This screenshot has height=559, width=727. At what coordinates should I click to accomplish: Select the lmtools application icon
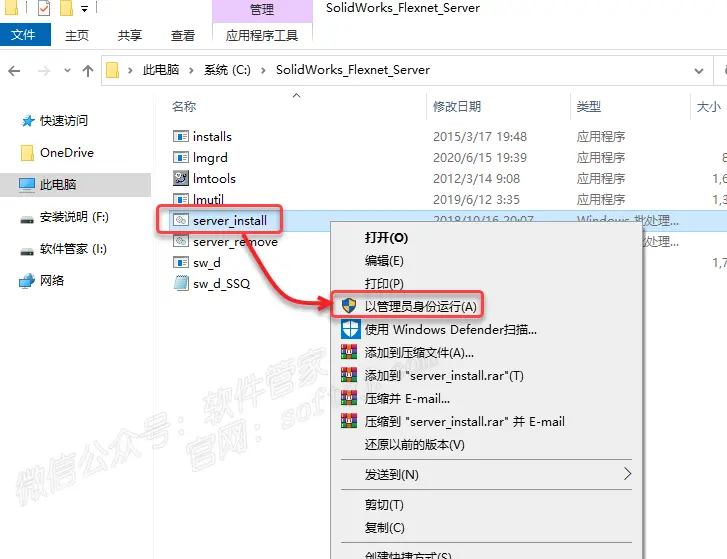[181, 178]
